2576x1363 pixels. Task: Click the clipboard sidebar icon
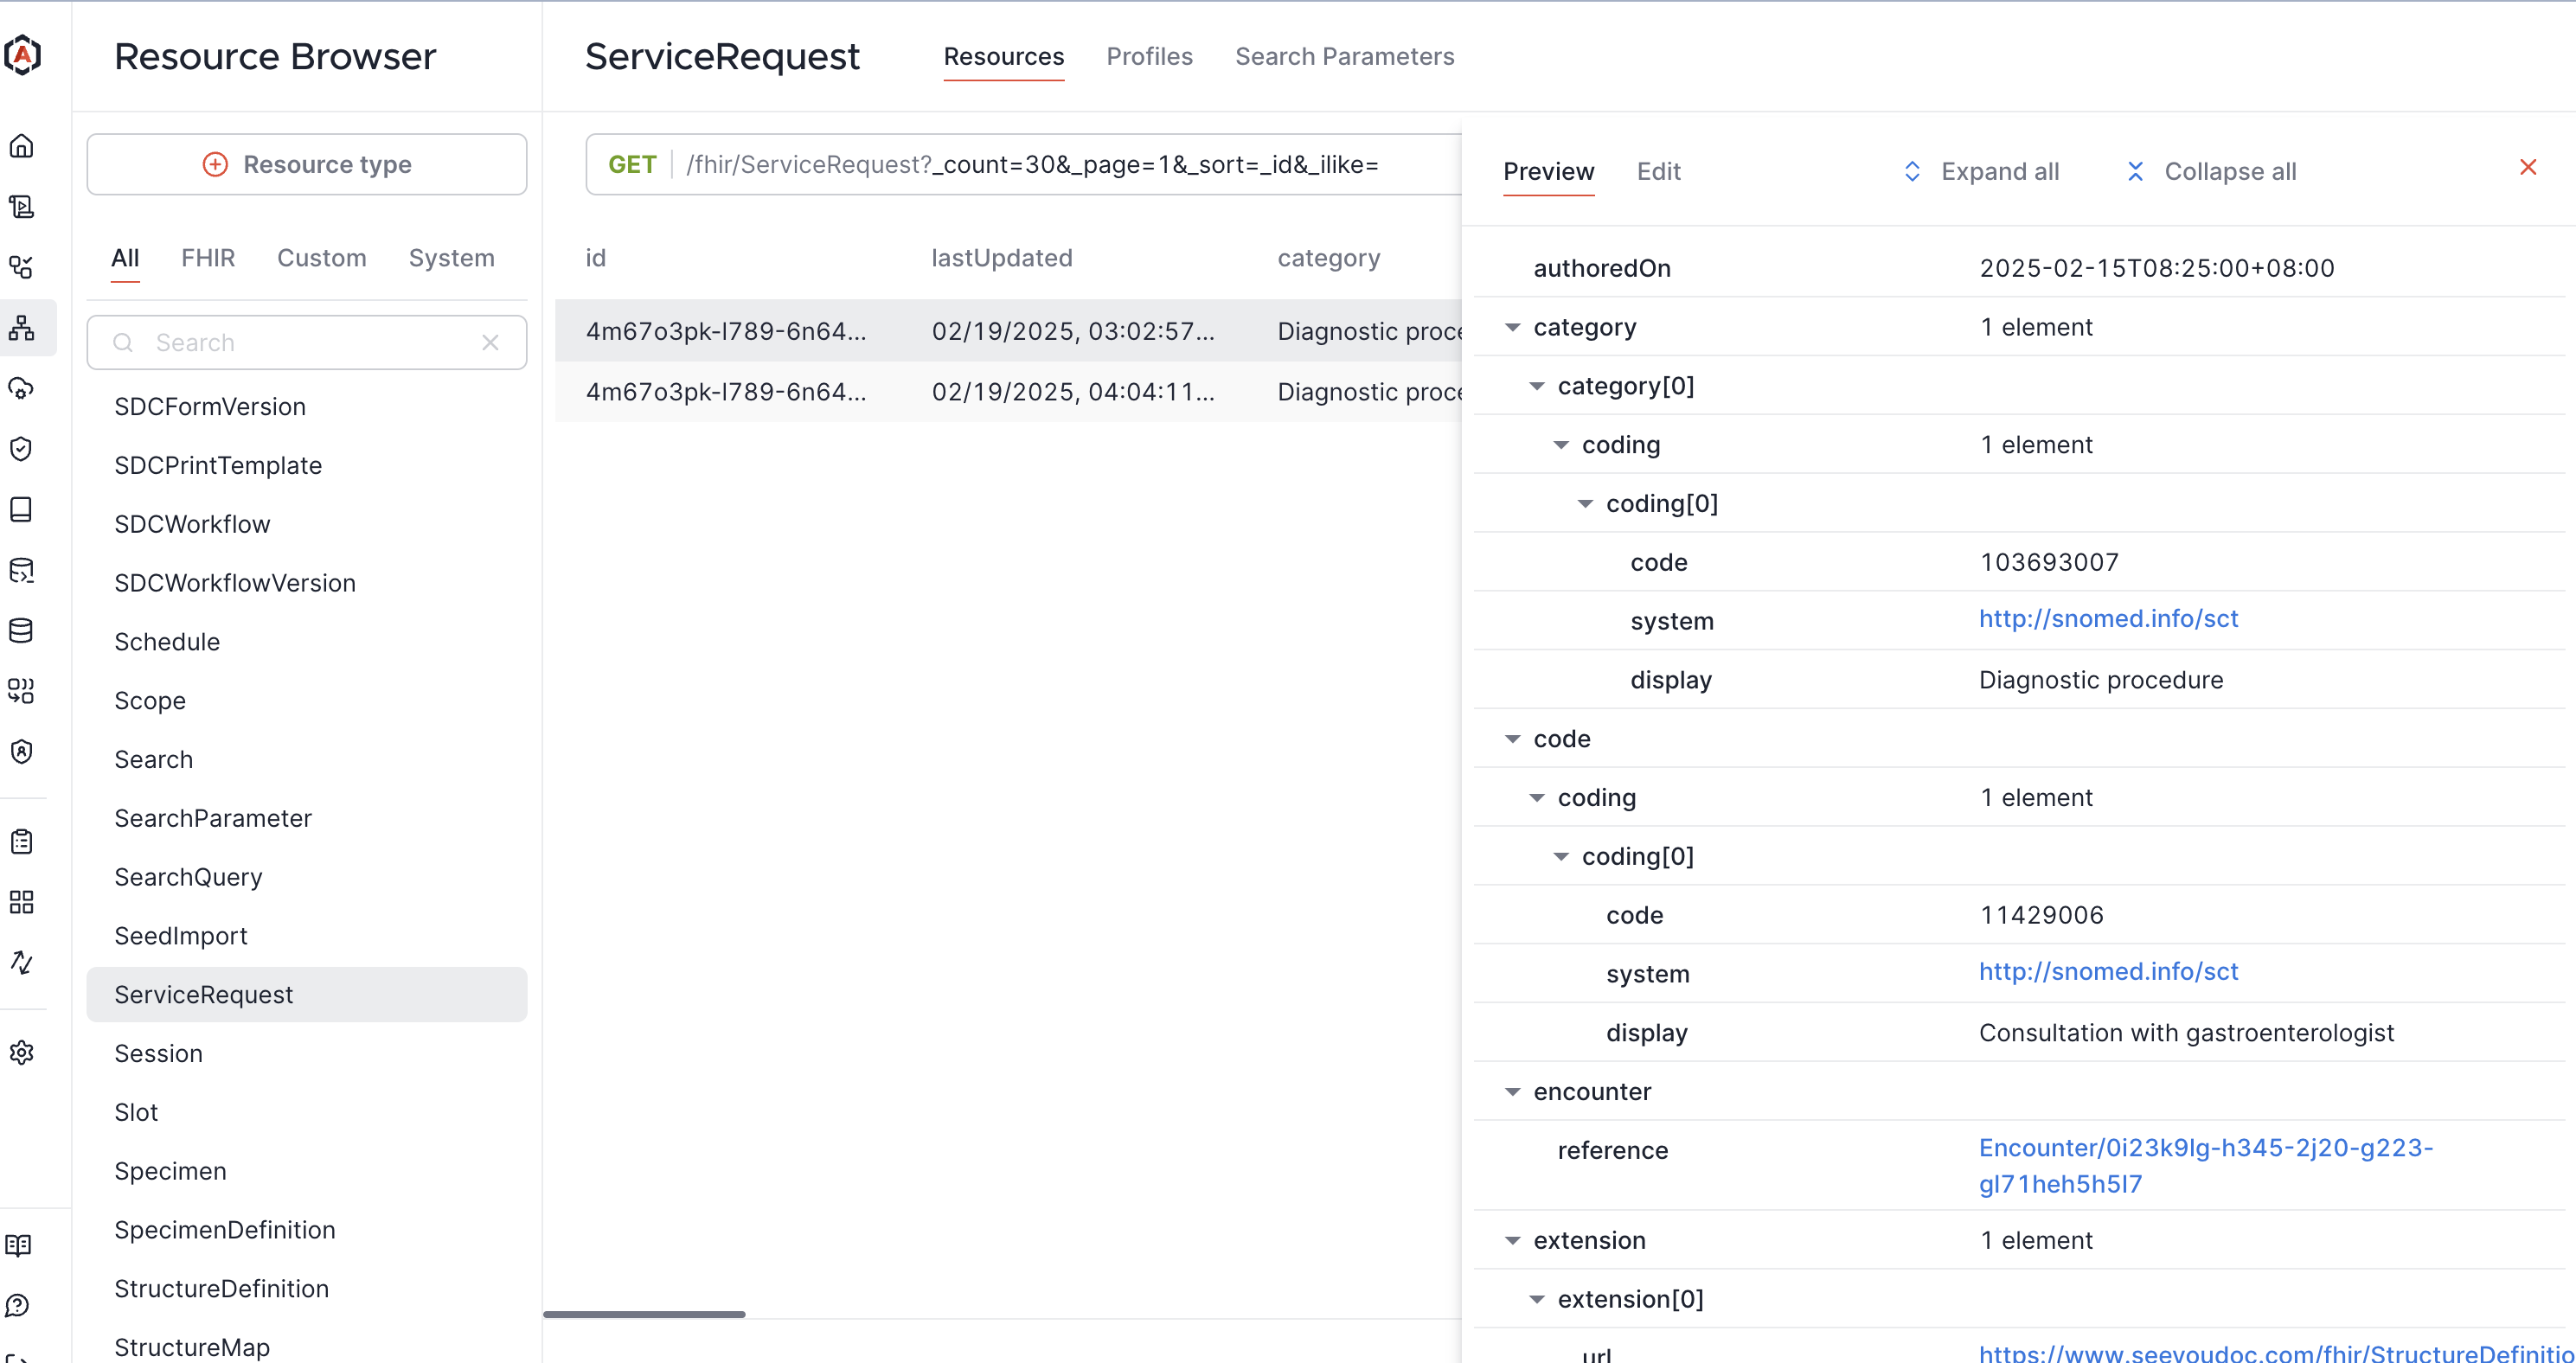click(22, 841)
